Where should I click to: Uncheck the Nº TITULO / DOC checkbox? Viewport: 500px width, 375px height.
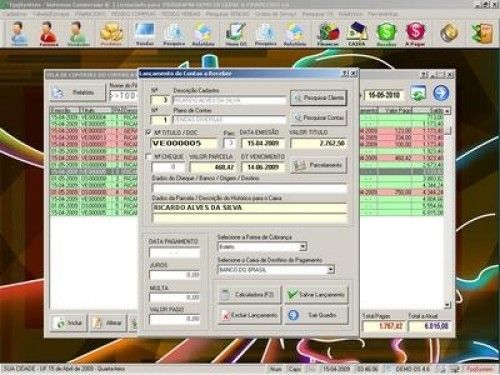(148, 132)
